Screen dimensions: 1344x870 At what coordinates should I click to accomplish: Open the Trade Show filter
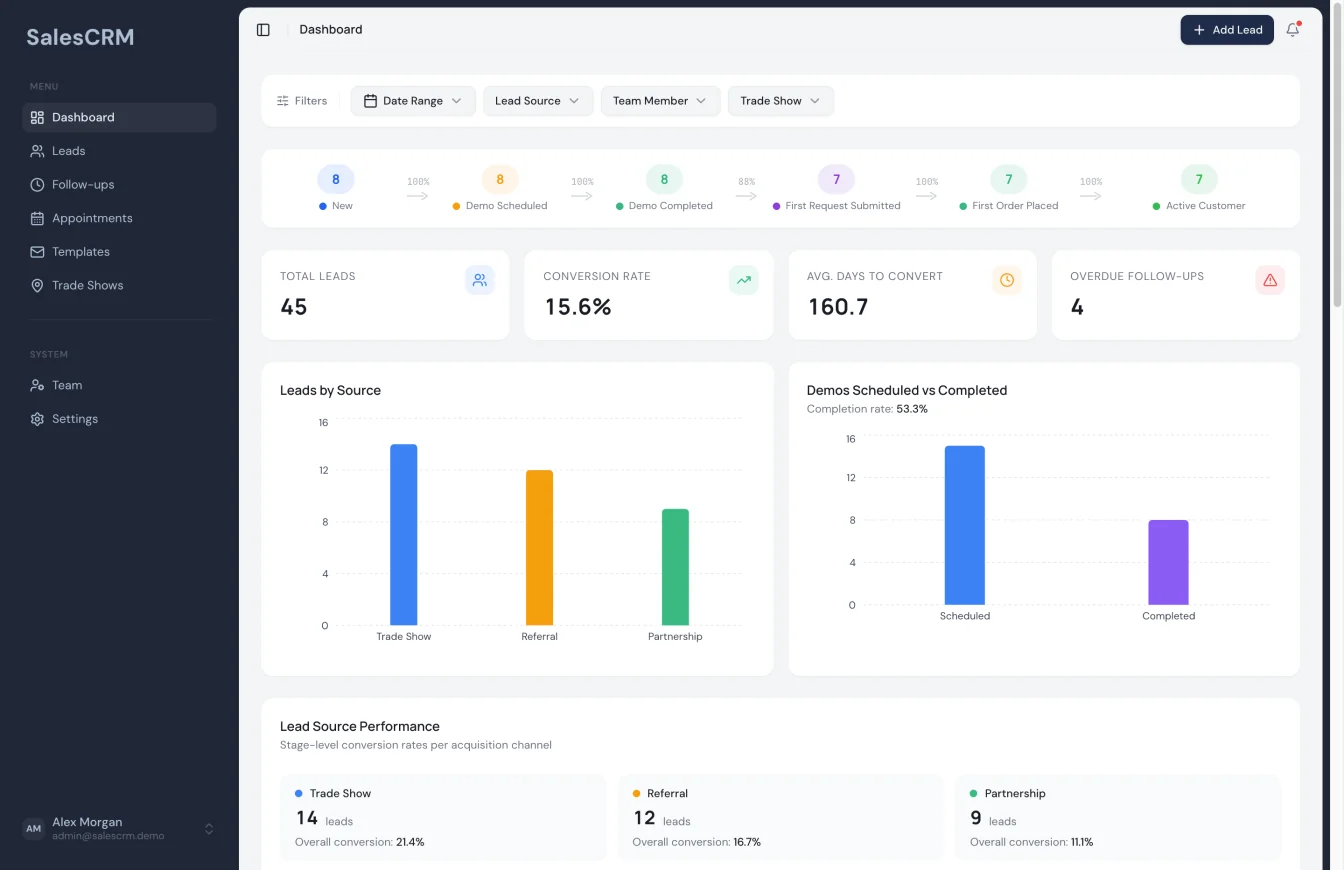(x=780, y=100)
